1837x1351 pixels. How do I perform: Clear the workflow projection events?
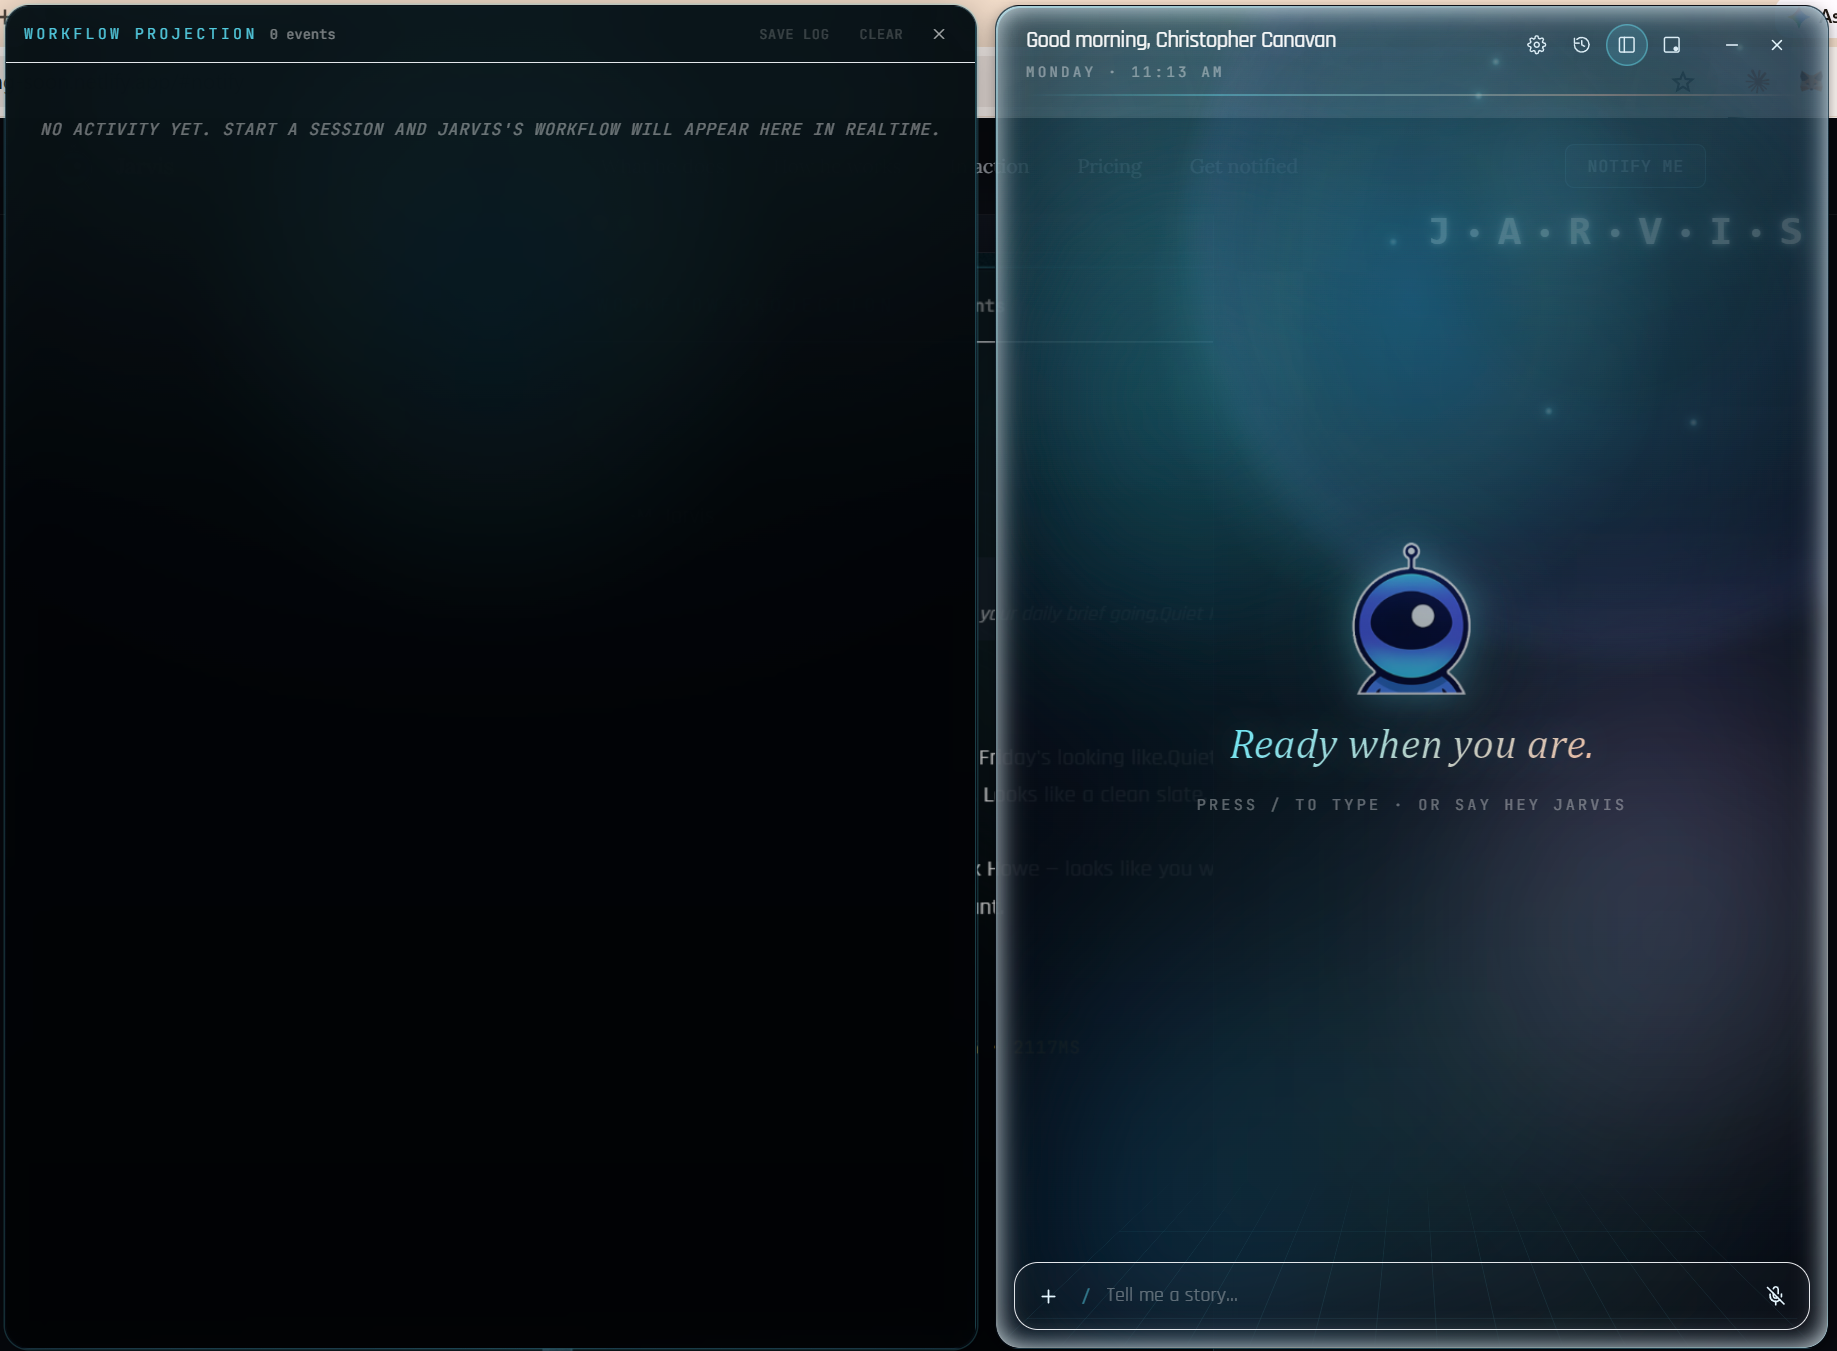pos(881,34)
